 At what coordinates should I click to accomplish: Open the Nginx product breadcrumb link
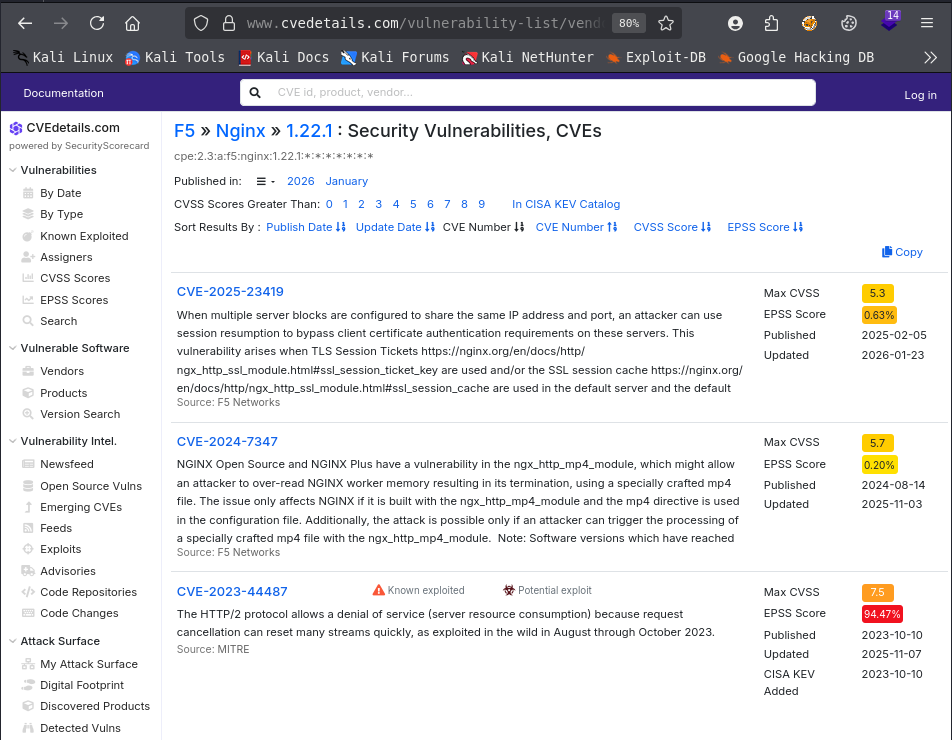(240, 131)
